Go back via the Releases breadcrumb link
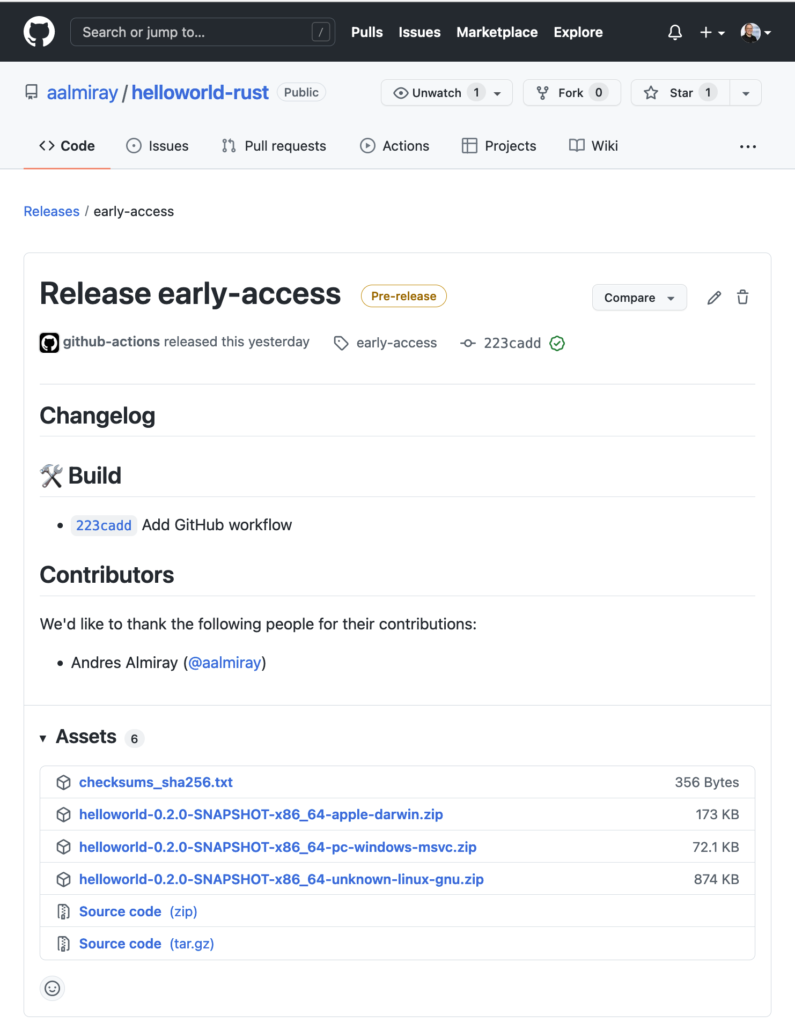The image size is (795, 1024). click(51, 211)
